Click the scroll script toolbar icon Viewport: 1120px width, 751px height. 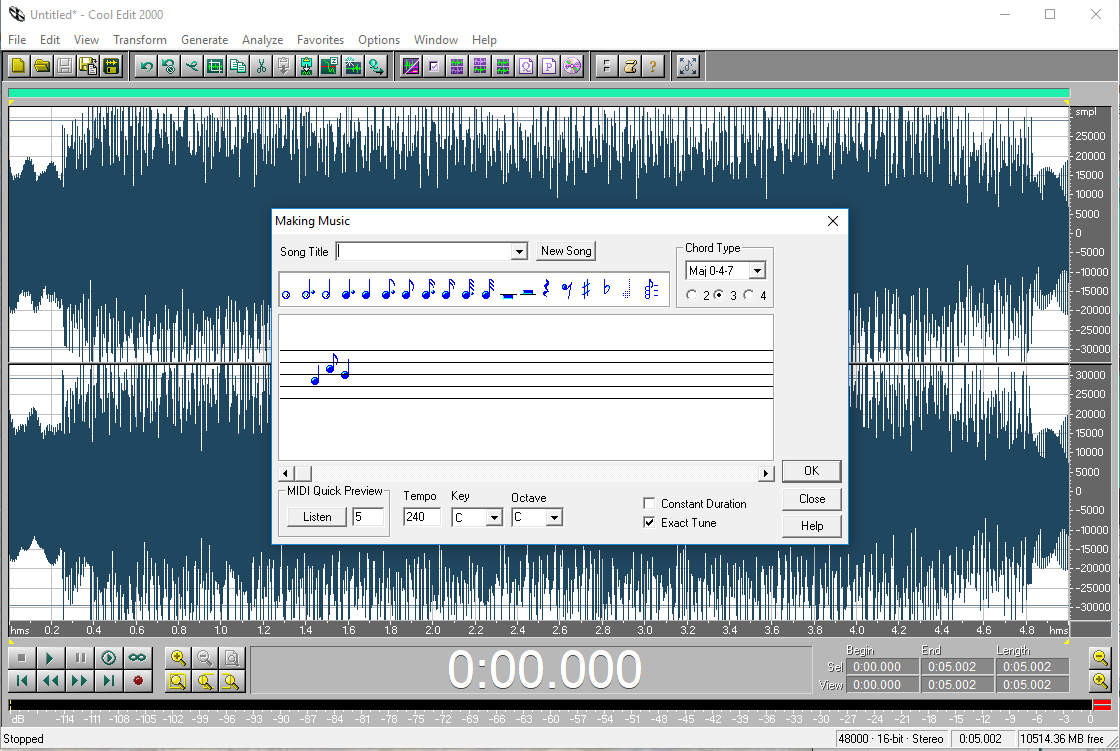point(630,66)
